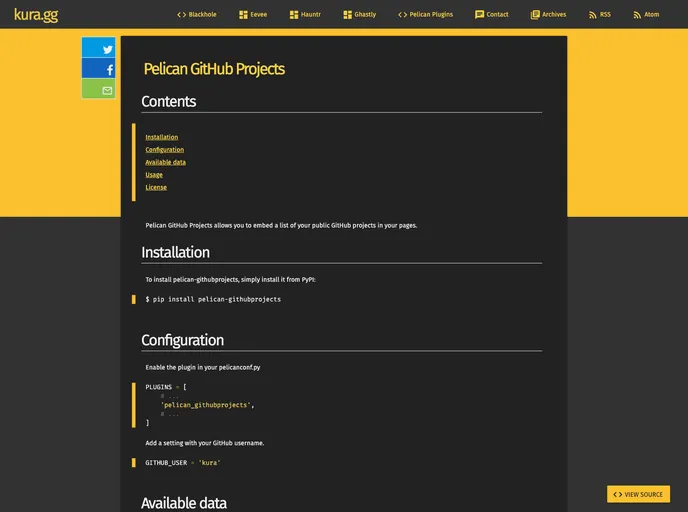This screenshot has width=688, height=512.
Task: Click 'To install pelican-githubprojects' sentence
Action: [x=230, y=279]
